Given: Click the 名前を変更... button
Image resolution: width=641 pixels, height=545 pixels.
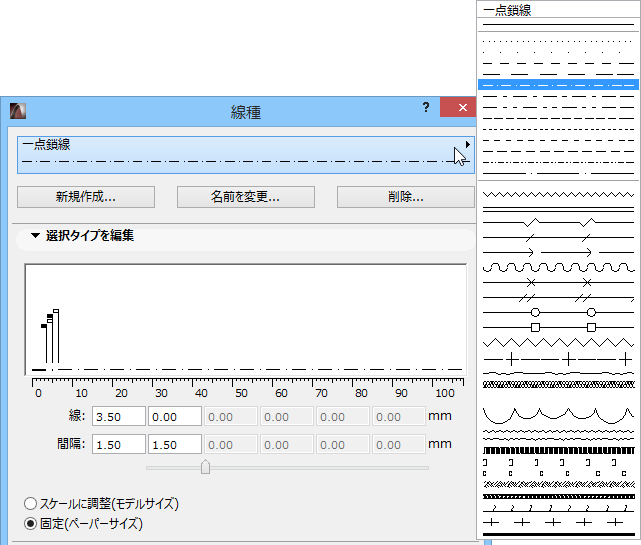Looking at the screenshot, I should (246, 197).
